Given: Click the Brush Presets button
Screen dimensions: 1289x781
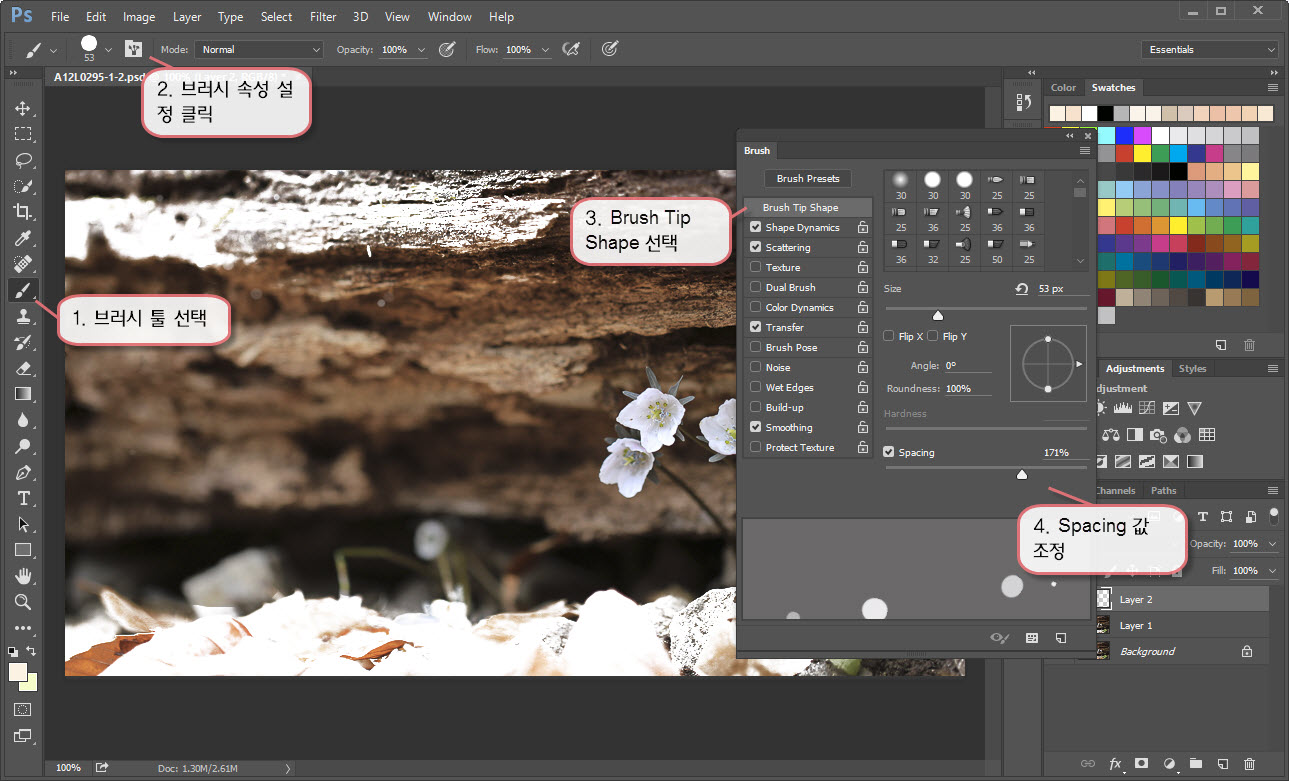Looking at the screenshot, I should [808, 178].
